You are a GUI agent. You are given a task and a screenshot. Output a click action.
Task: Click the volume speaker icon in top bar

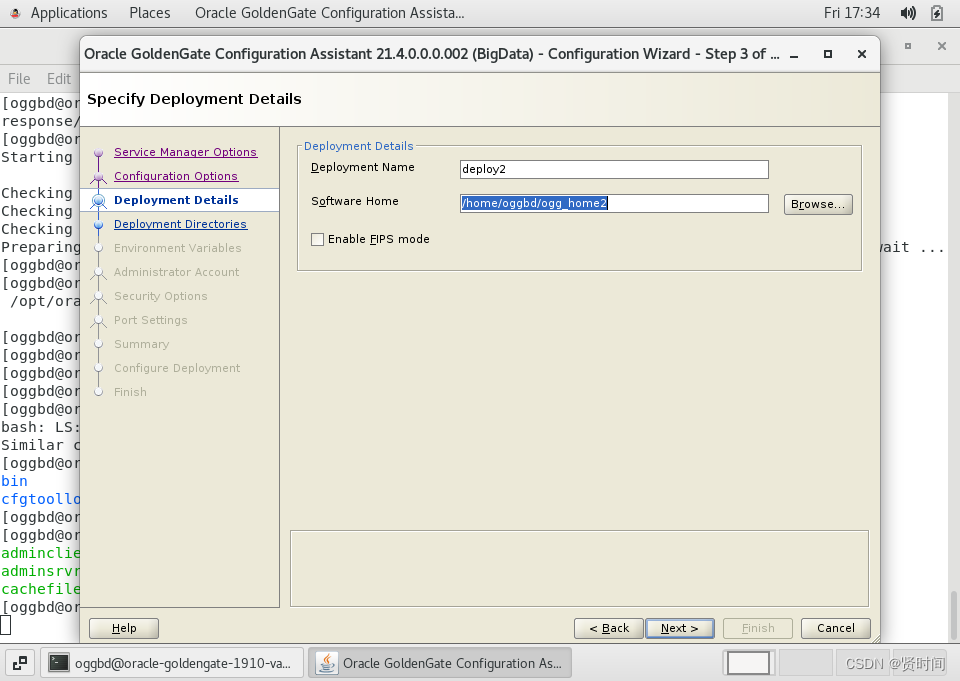point(908,13)
